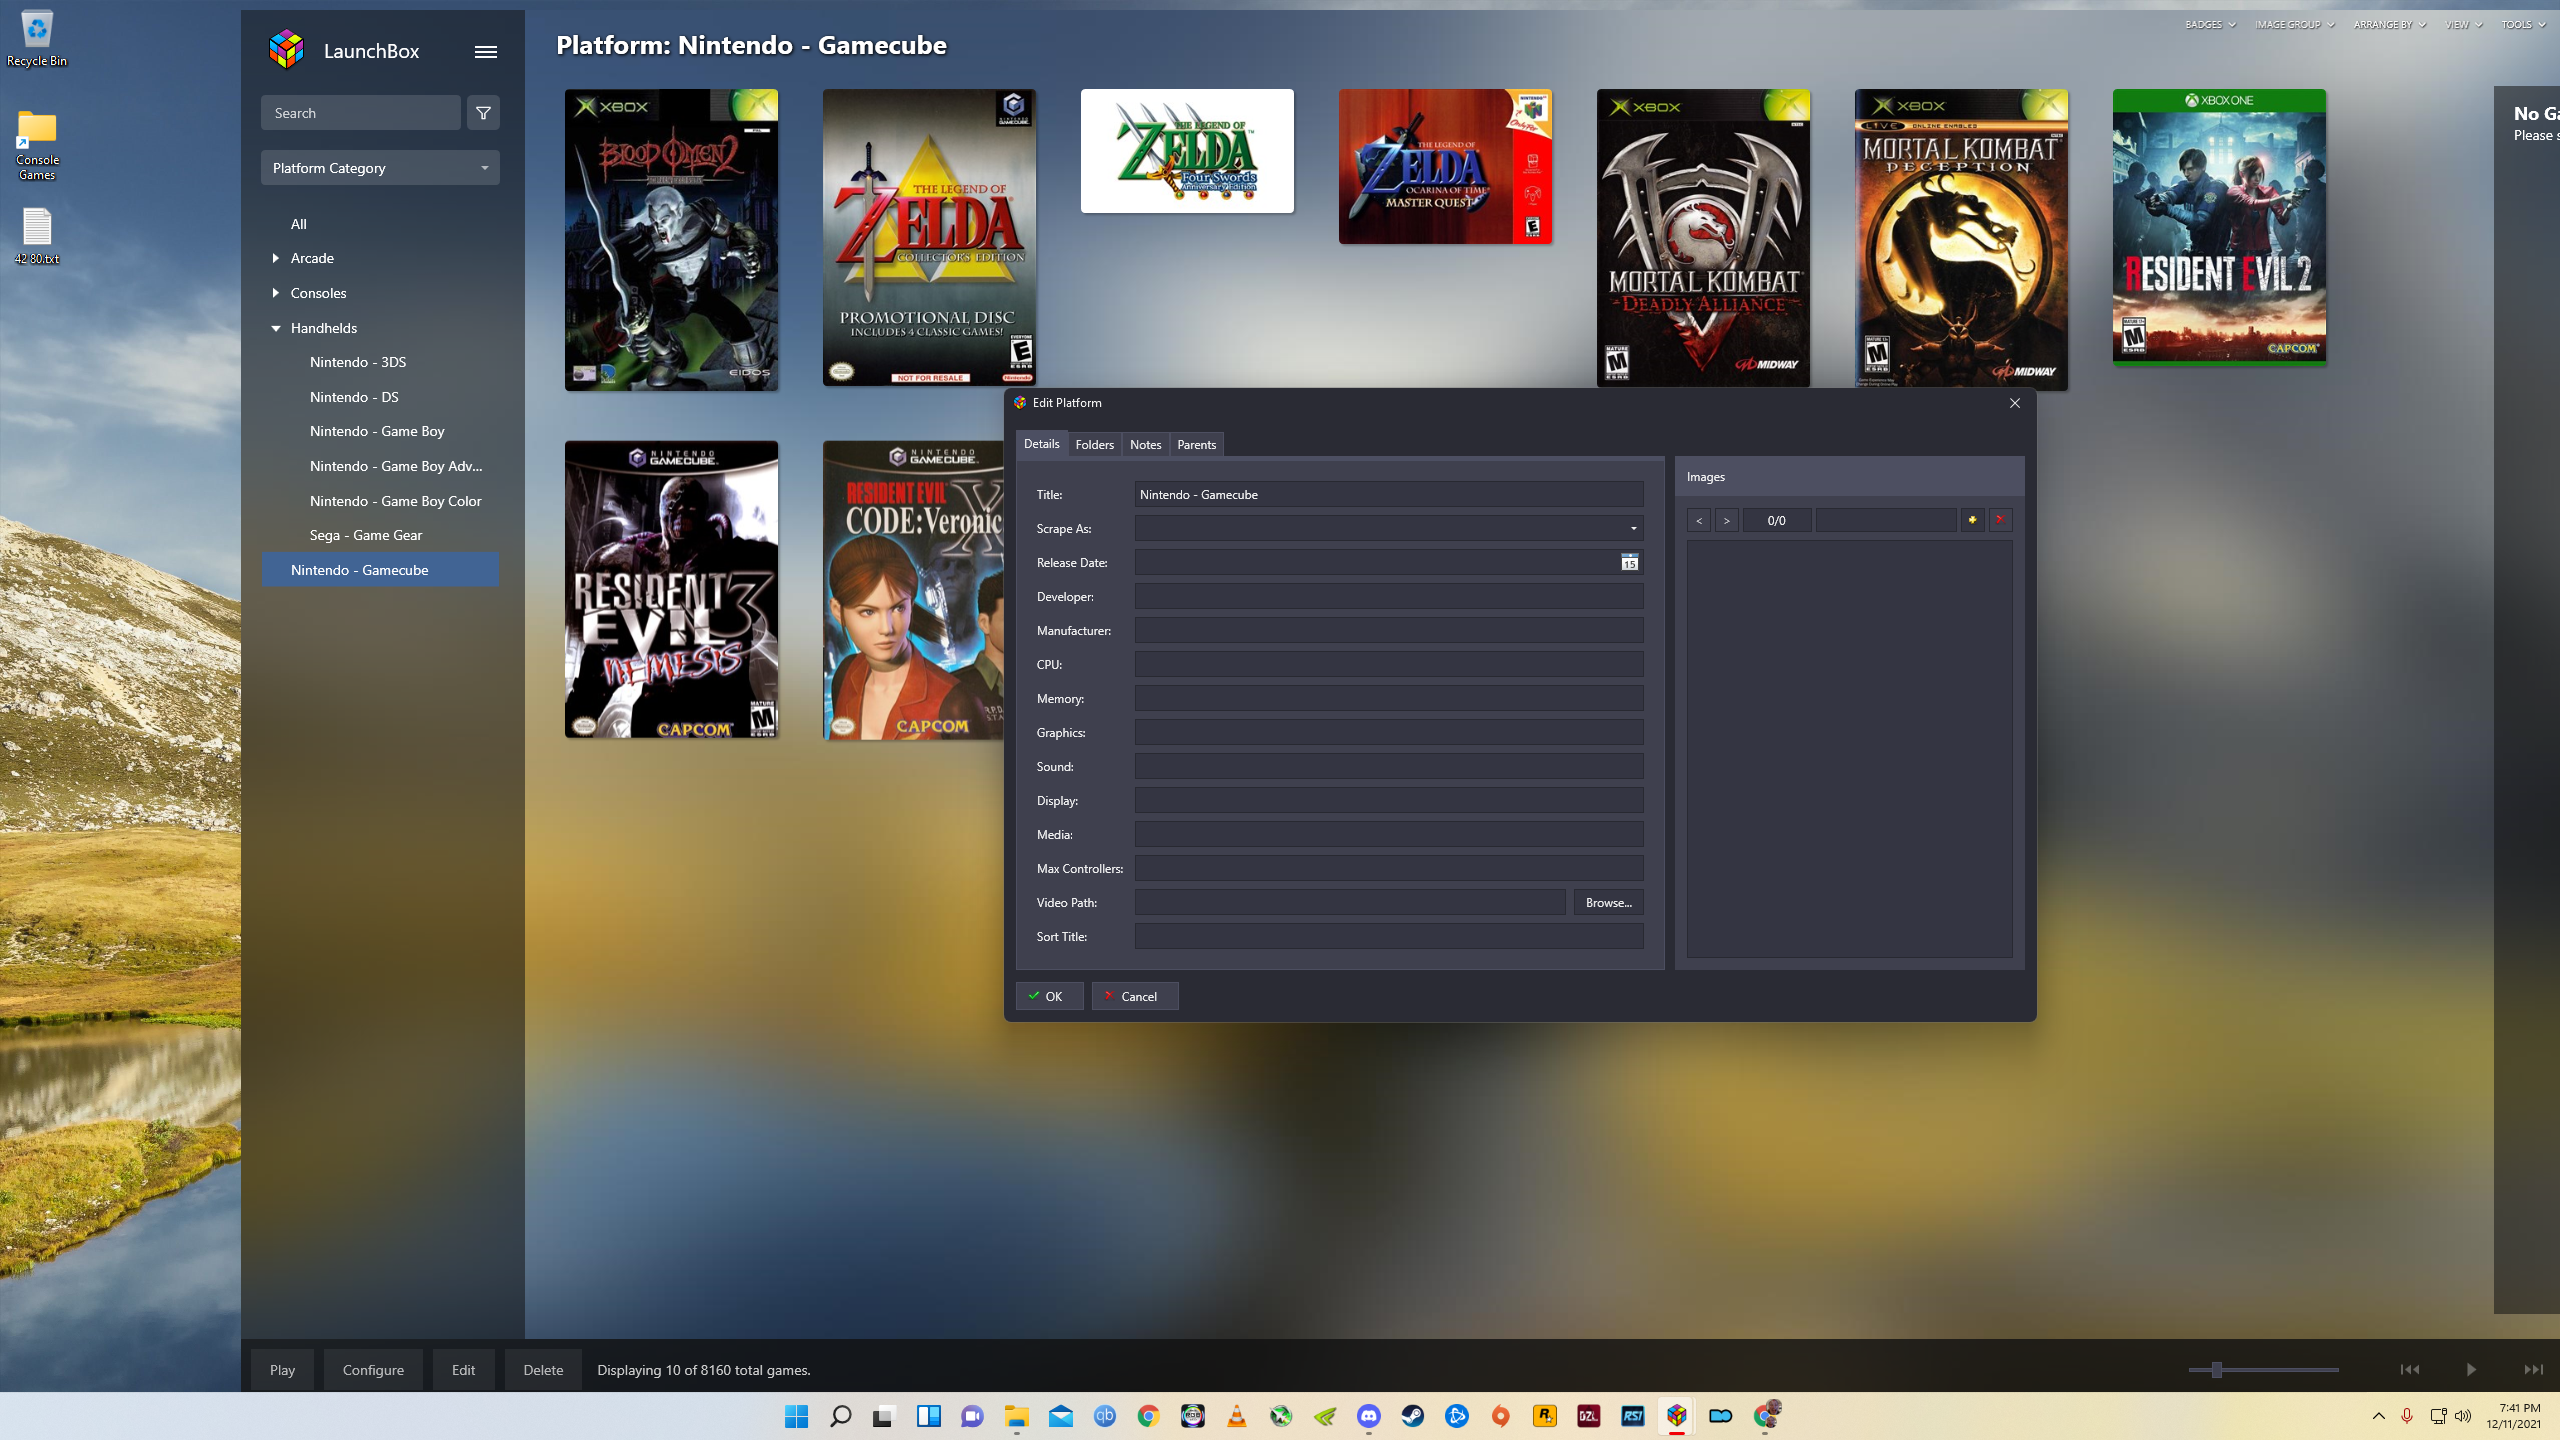Open Rockstar Games Launcher from taskbar

1545,1416
